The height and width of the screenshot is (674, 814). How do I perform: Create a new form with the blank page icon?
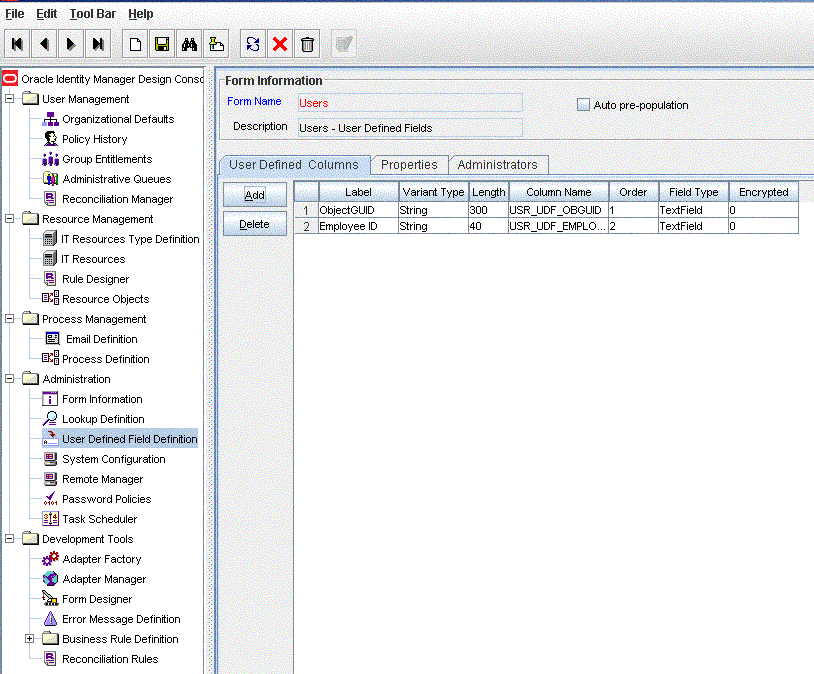134,44
